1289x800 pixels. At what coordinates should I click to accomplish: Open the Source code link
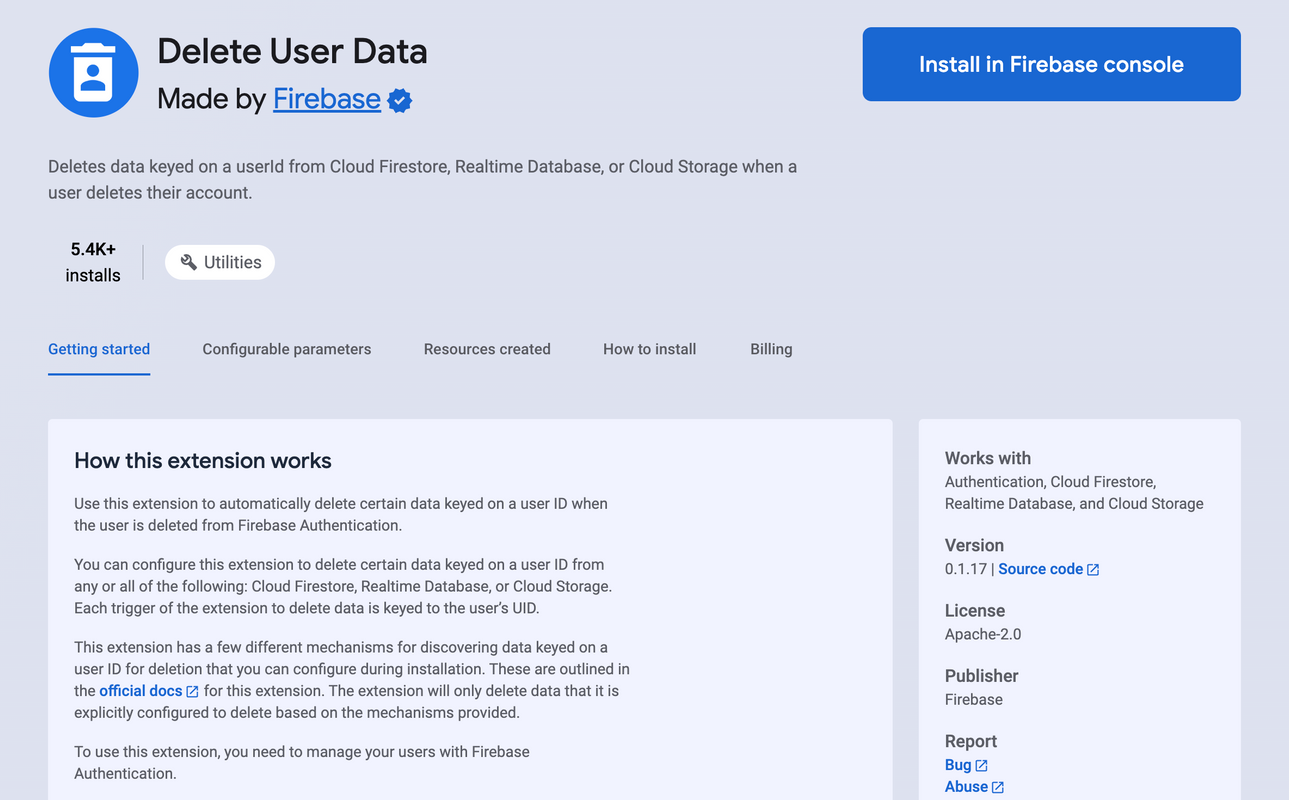pyautogui.click(x=1040, y=569)
